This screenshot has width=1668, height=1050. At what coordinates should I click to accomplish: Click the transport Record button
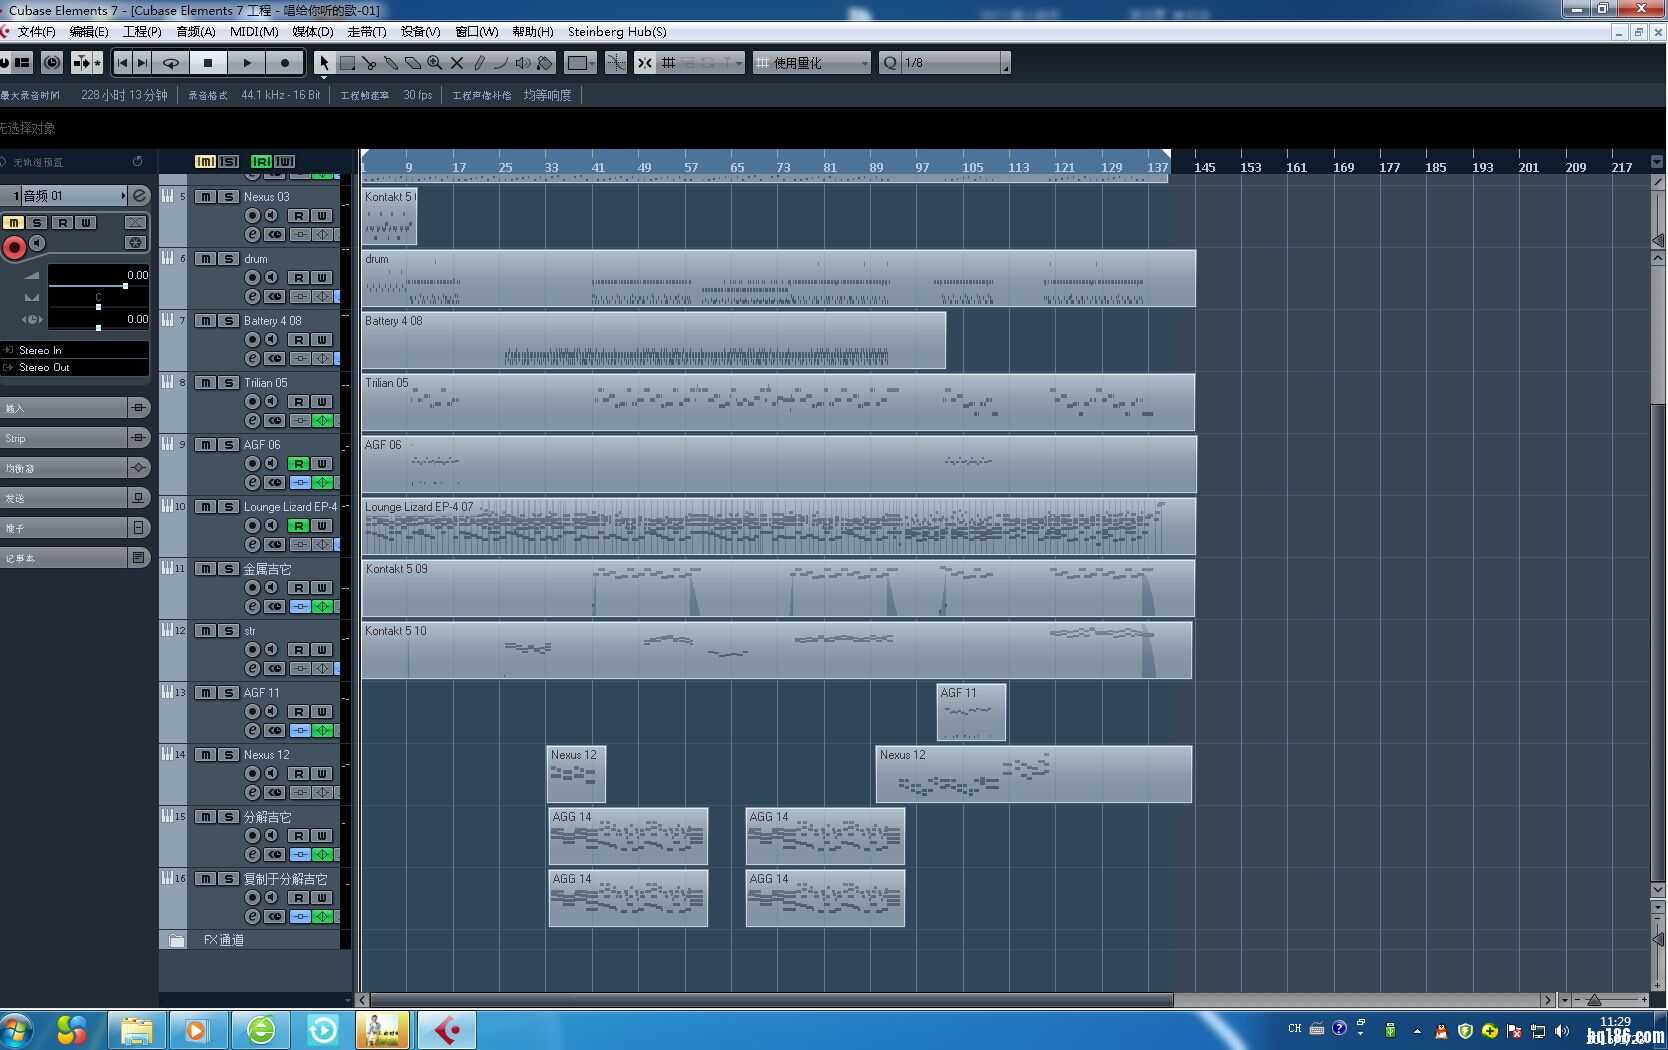coord(285,63)
